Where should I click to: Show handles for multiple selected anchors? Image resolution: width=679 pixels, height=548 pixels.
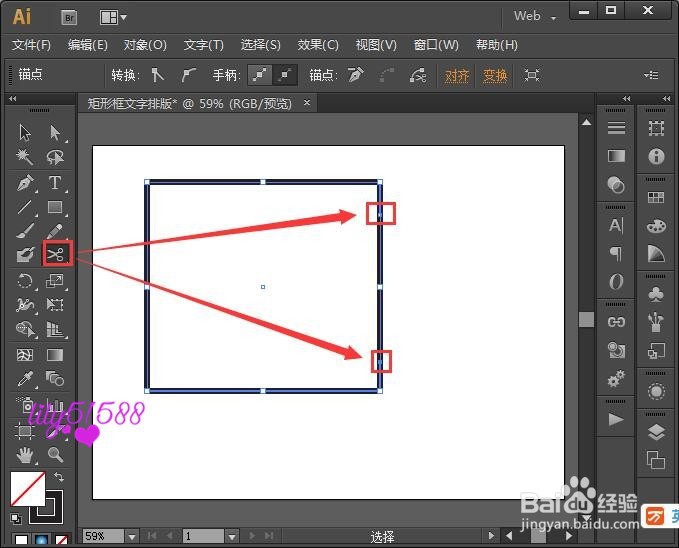(x=260, y=75)
